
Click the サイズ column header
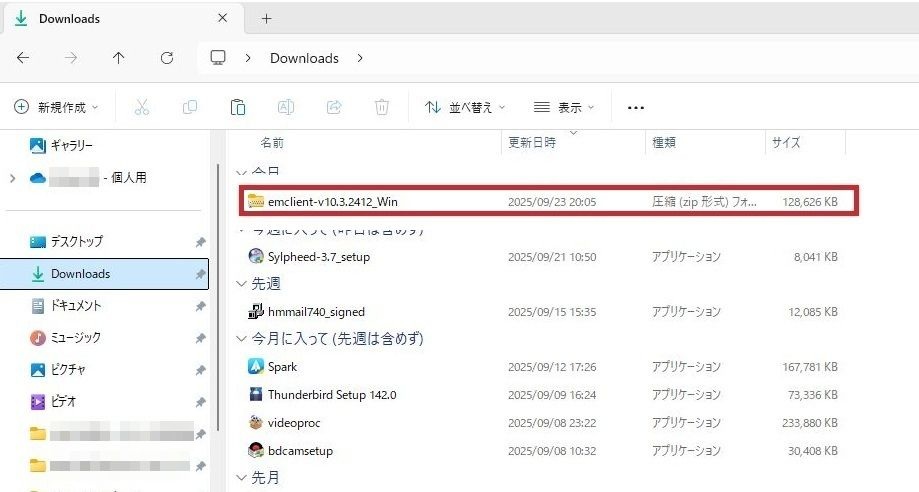786,143
